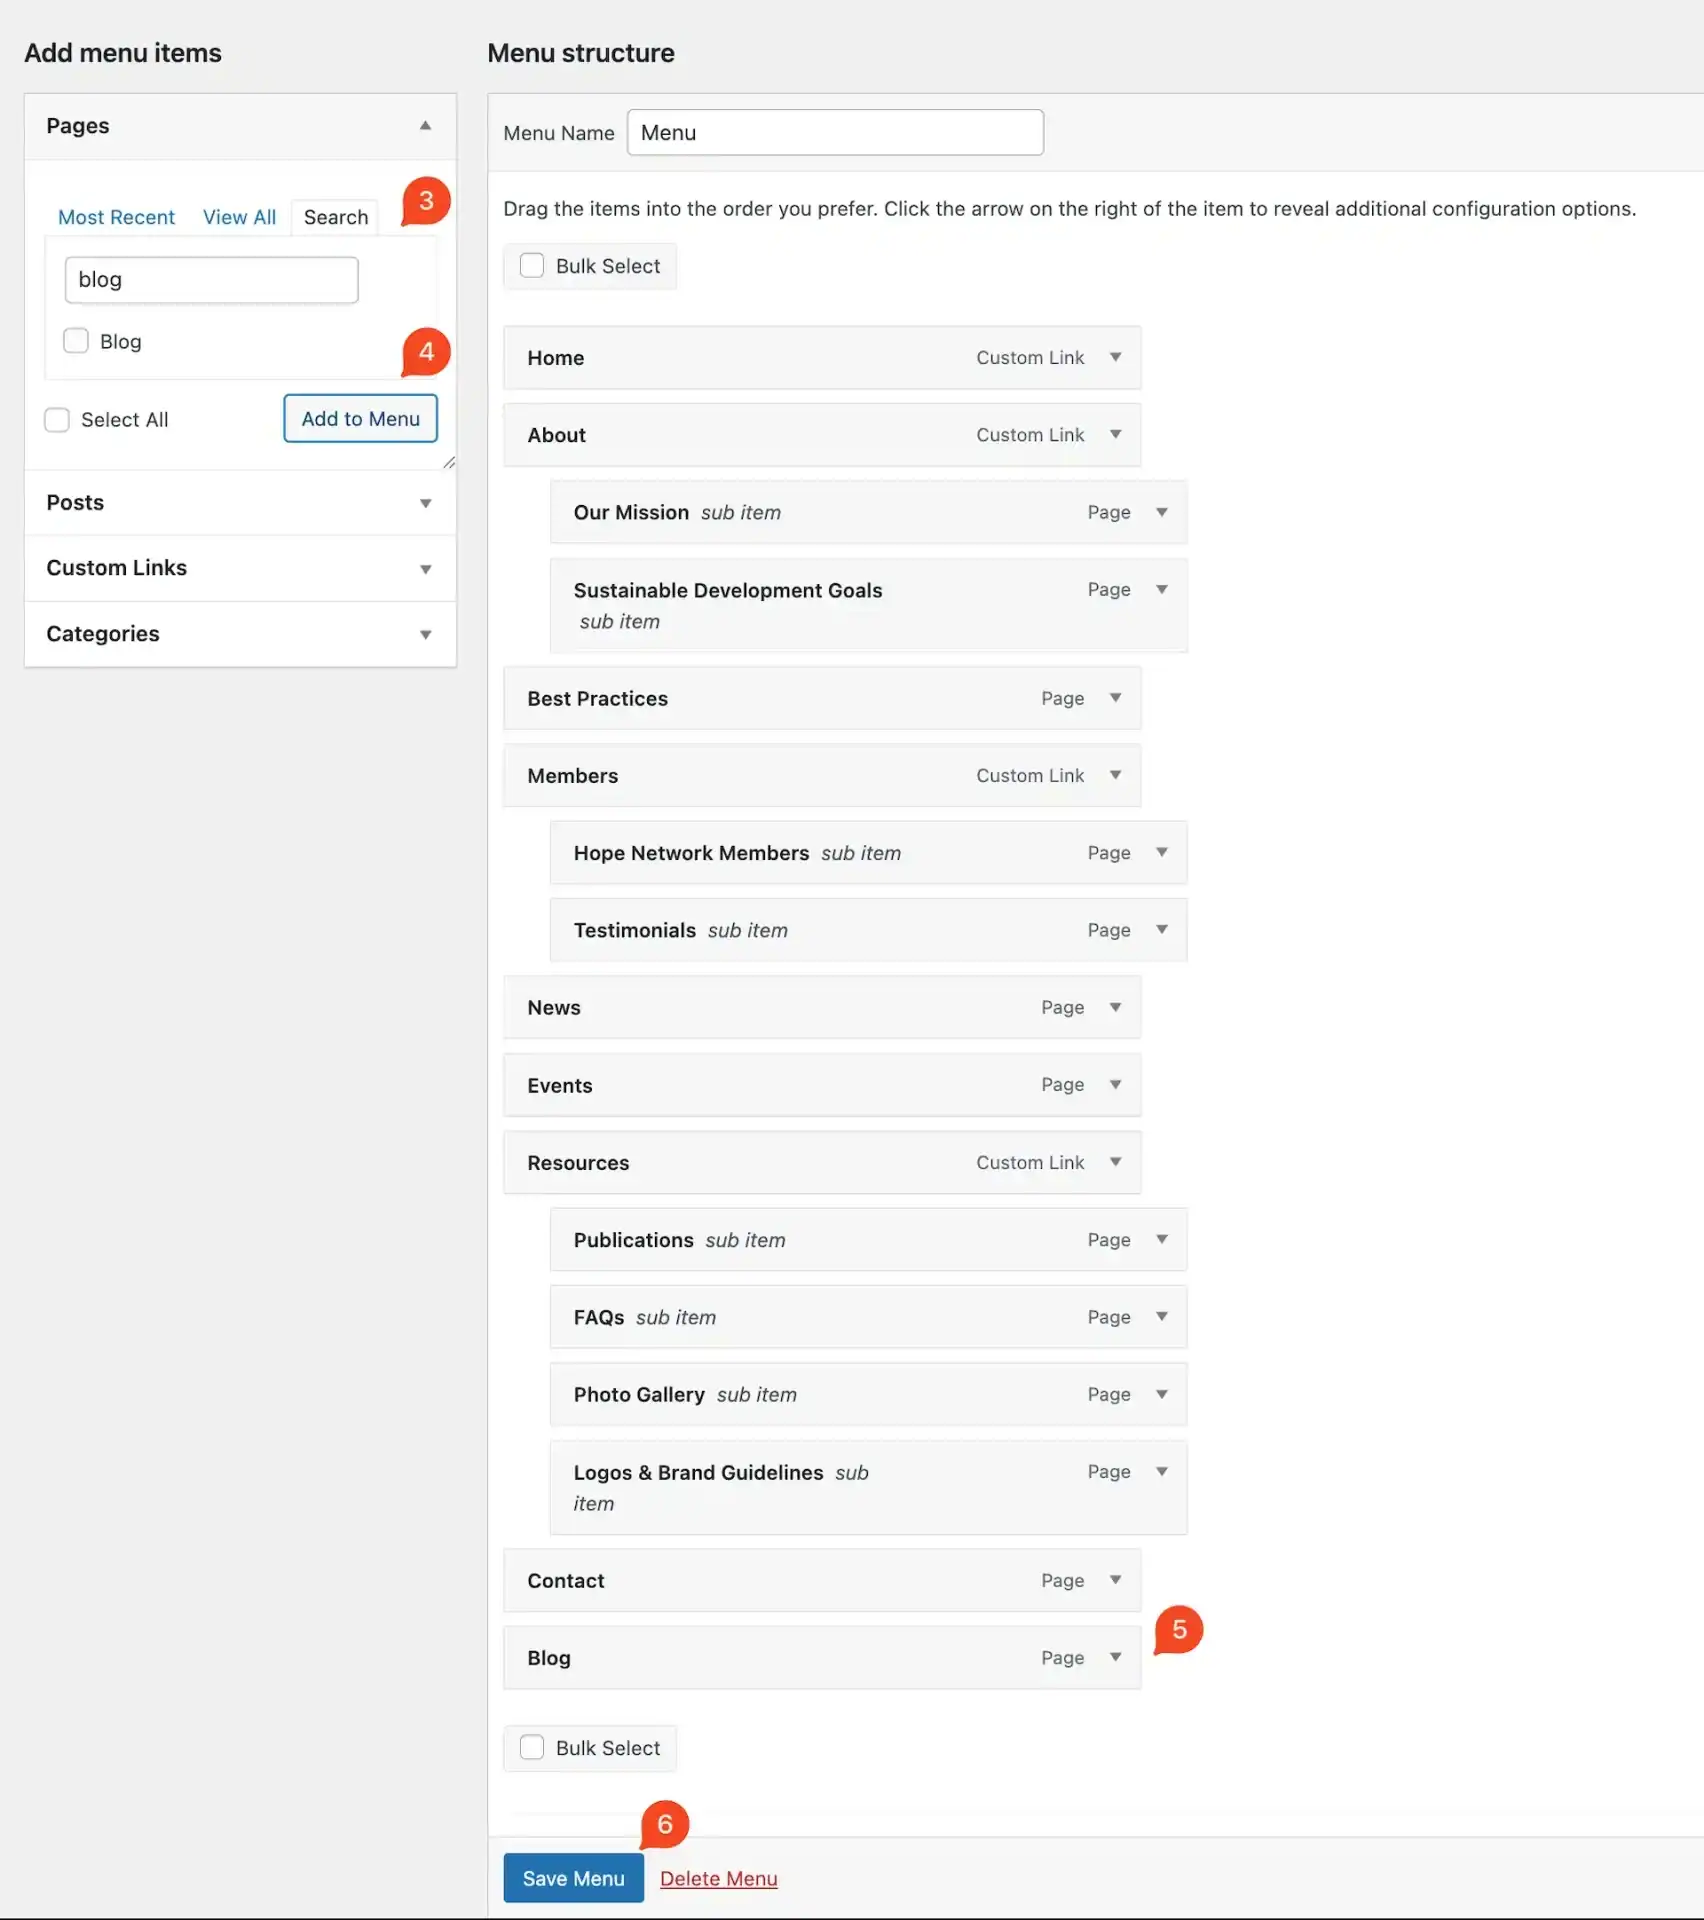Image resolution: width=1704 pixels, height=1920 pixels.
Task: Expand Testimonials sub item arrow
Action: click(1161, 929)
